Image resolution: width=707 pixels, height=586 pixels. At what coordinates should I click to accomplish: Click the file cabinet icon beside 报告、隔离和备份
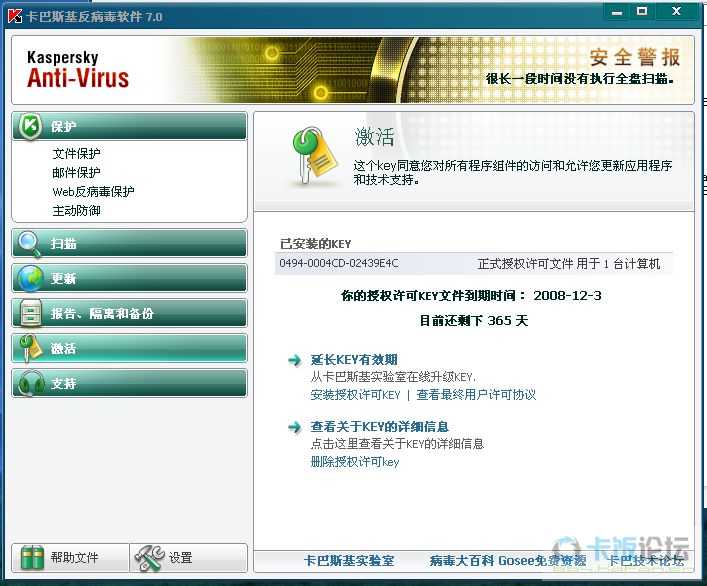point(31,313)
